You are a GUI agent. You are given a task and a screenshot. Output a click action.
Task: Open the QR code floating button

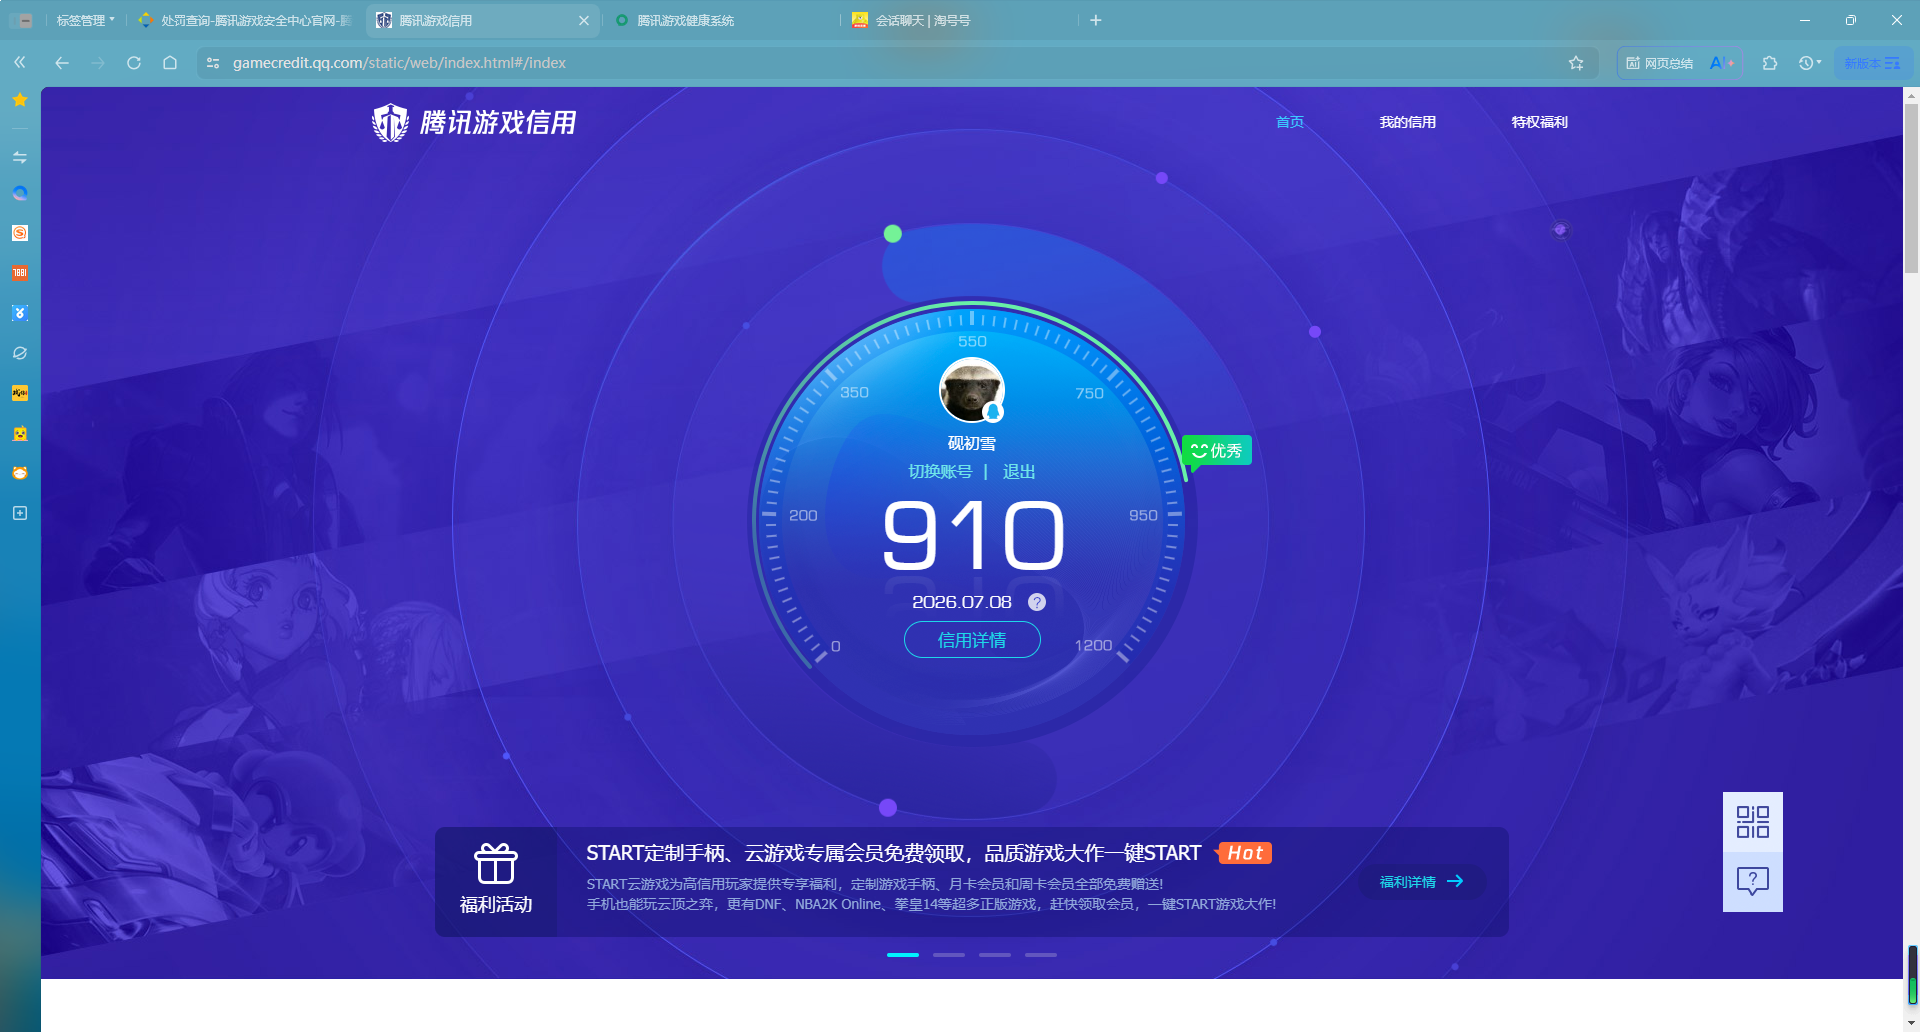pos(1753,822)
